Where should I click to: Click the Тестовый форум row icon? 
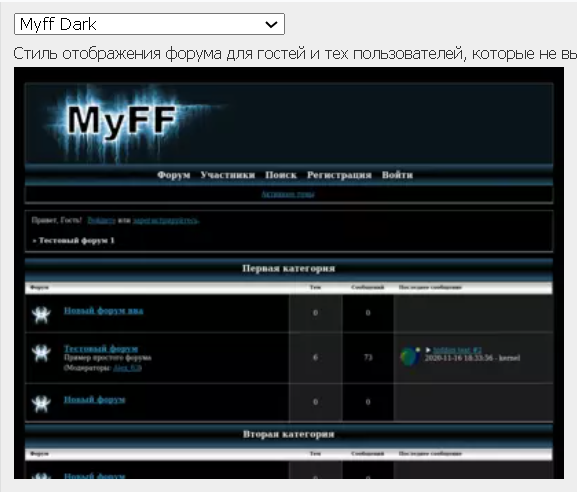[41, 353]
